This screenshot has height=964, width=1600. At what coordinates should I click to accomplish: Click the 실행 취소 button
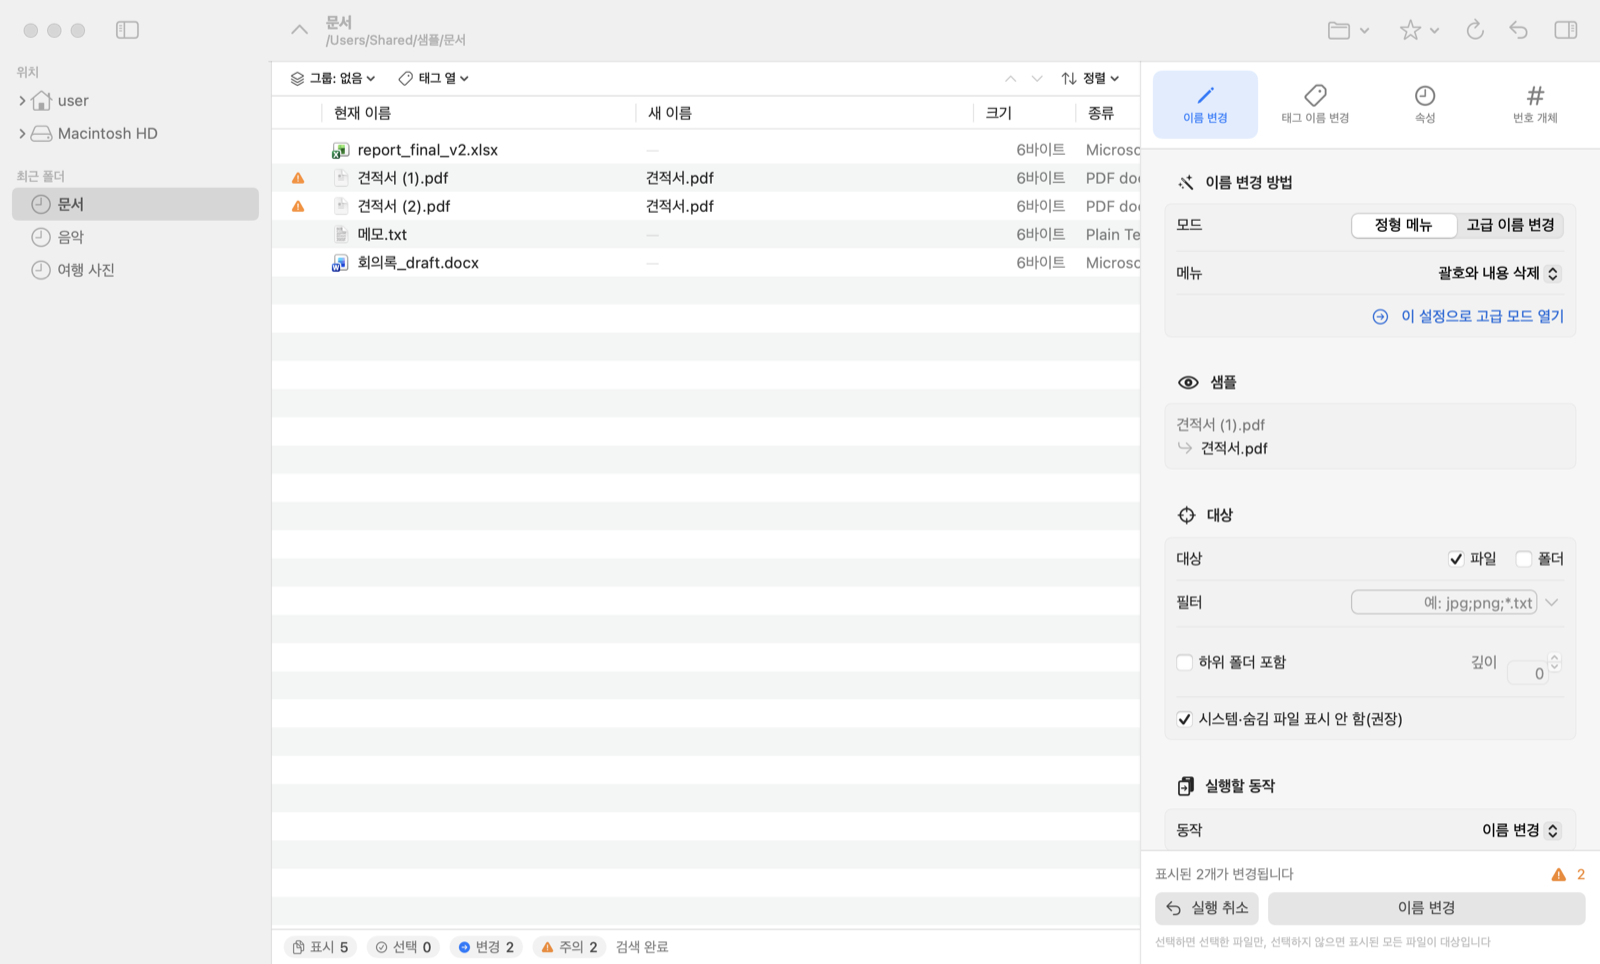[1207, 908]
